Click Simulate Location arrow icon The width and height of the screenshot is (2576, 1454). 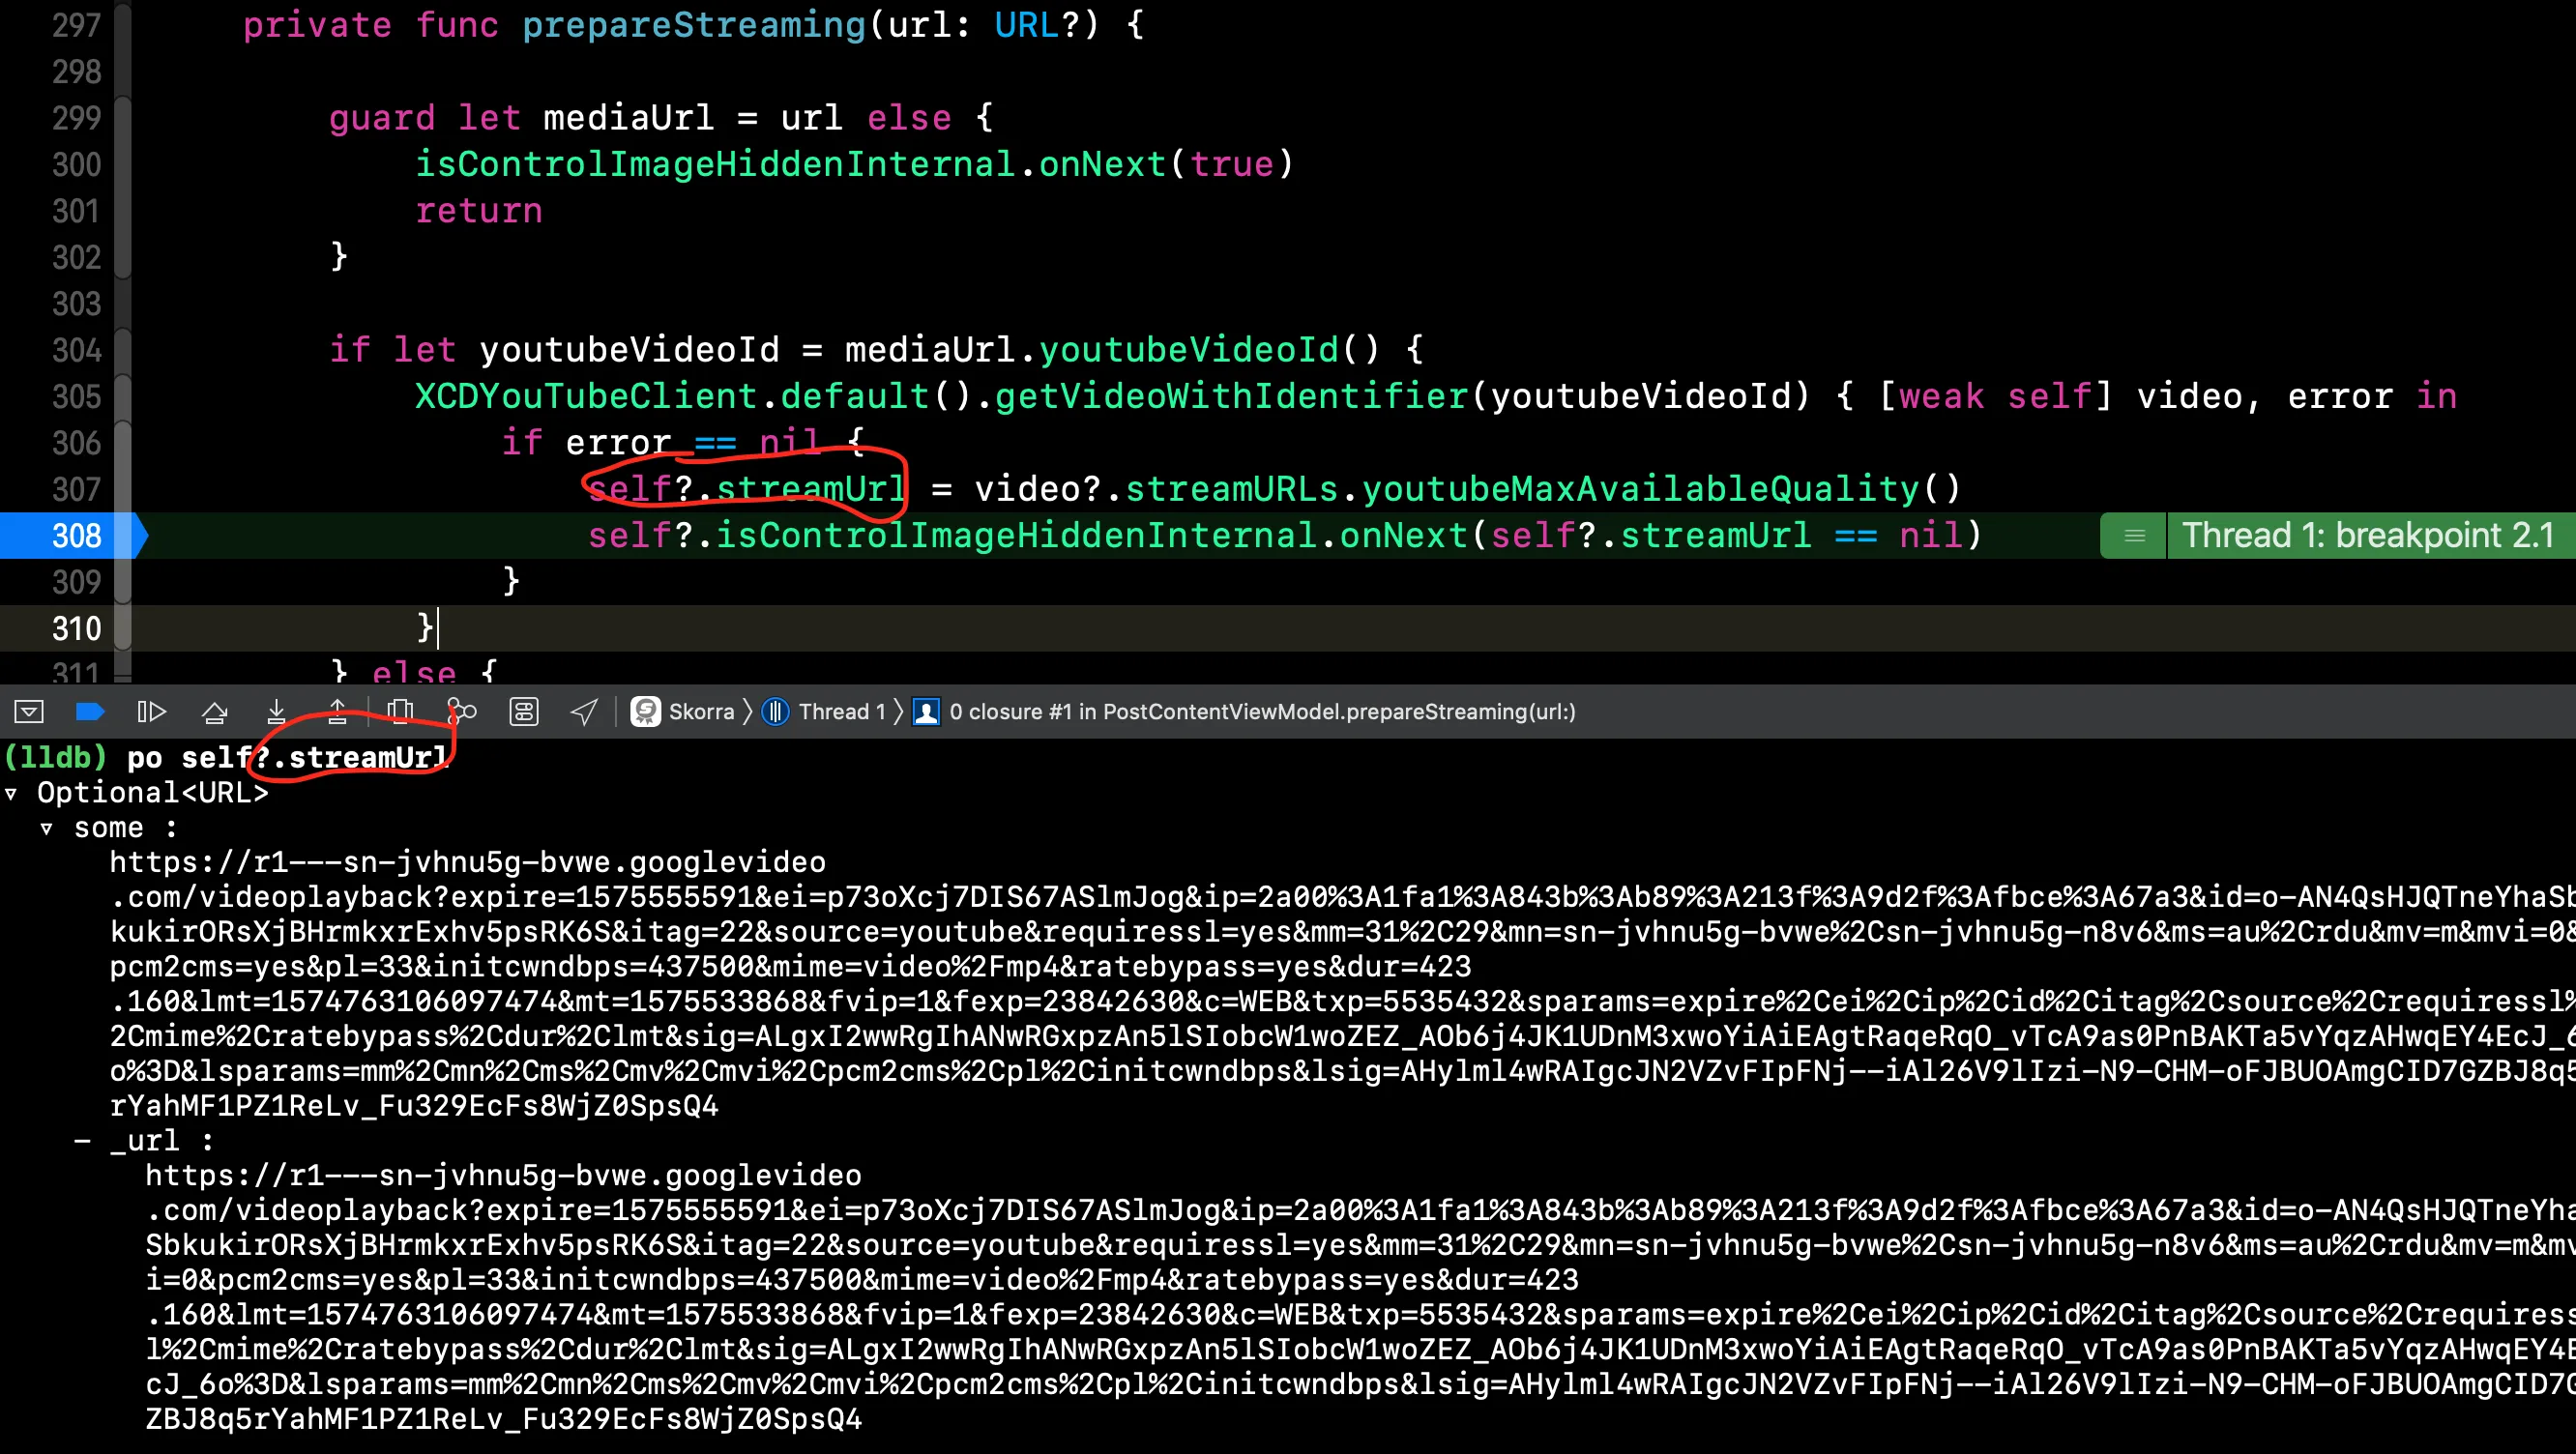[x=584, y=712]
